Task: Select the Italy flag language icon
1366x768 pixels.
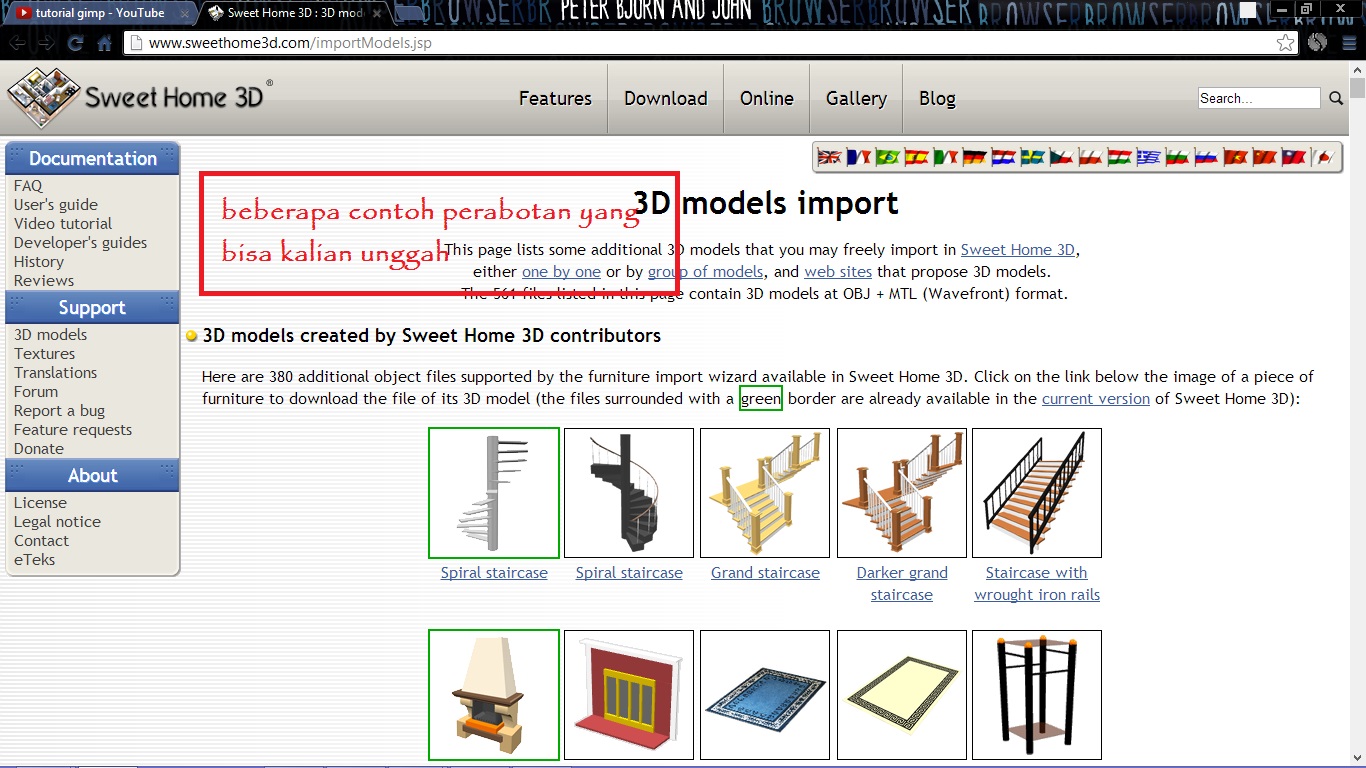Action: [945, 157]
